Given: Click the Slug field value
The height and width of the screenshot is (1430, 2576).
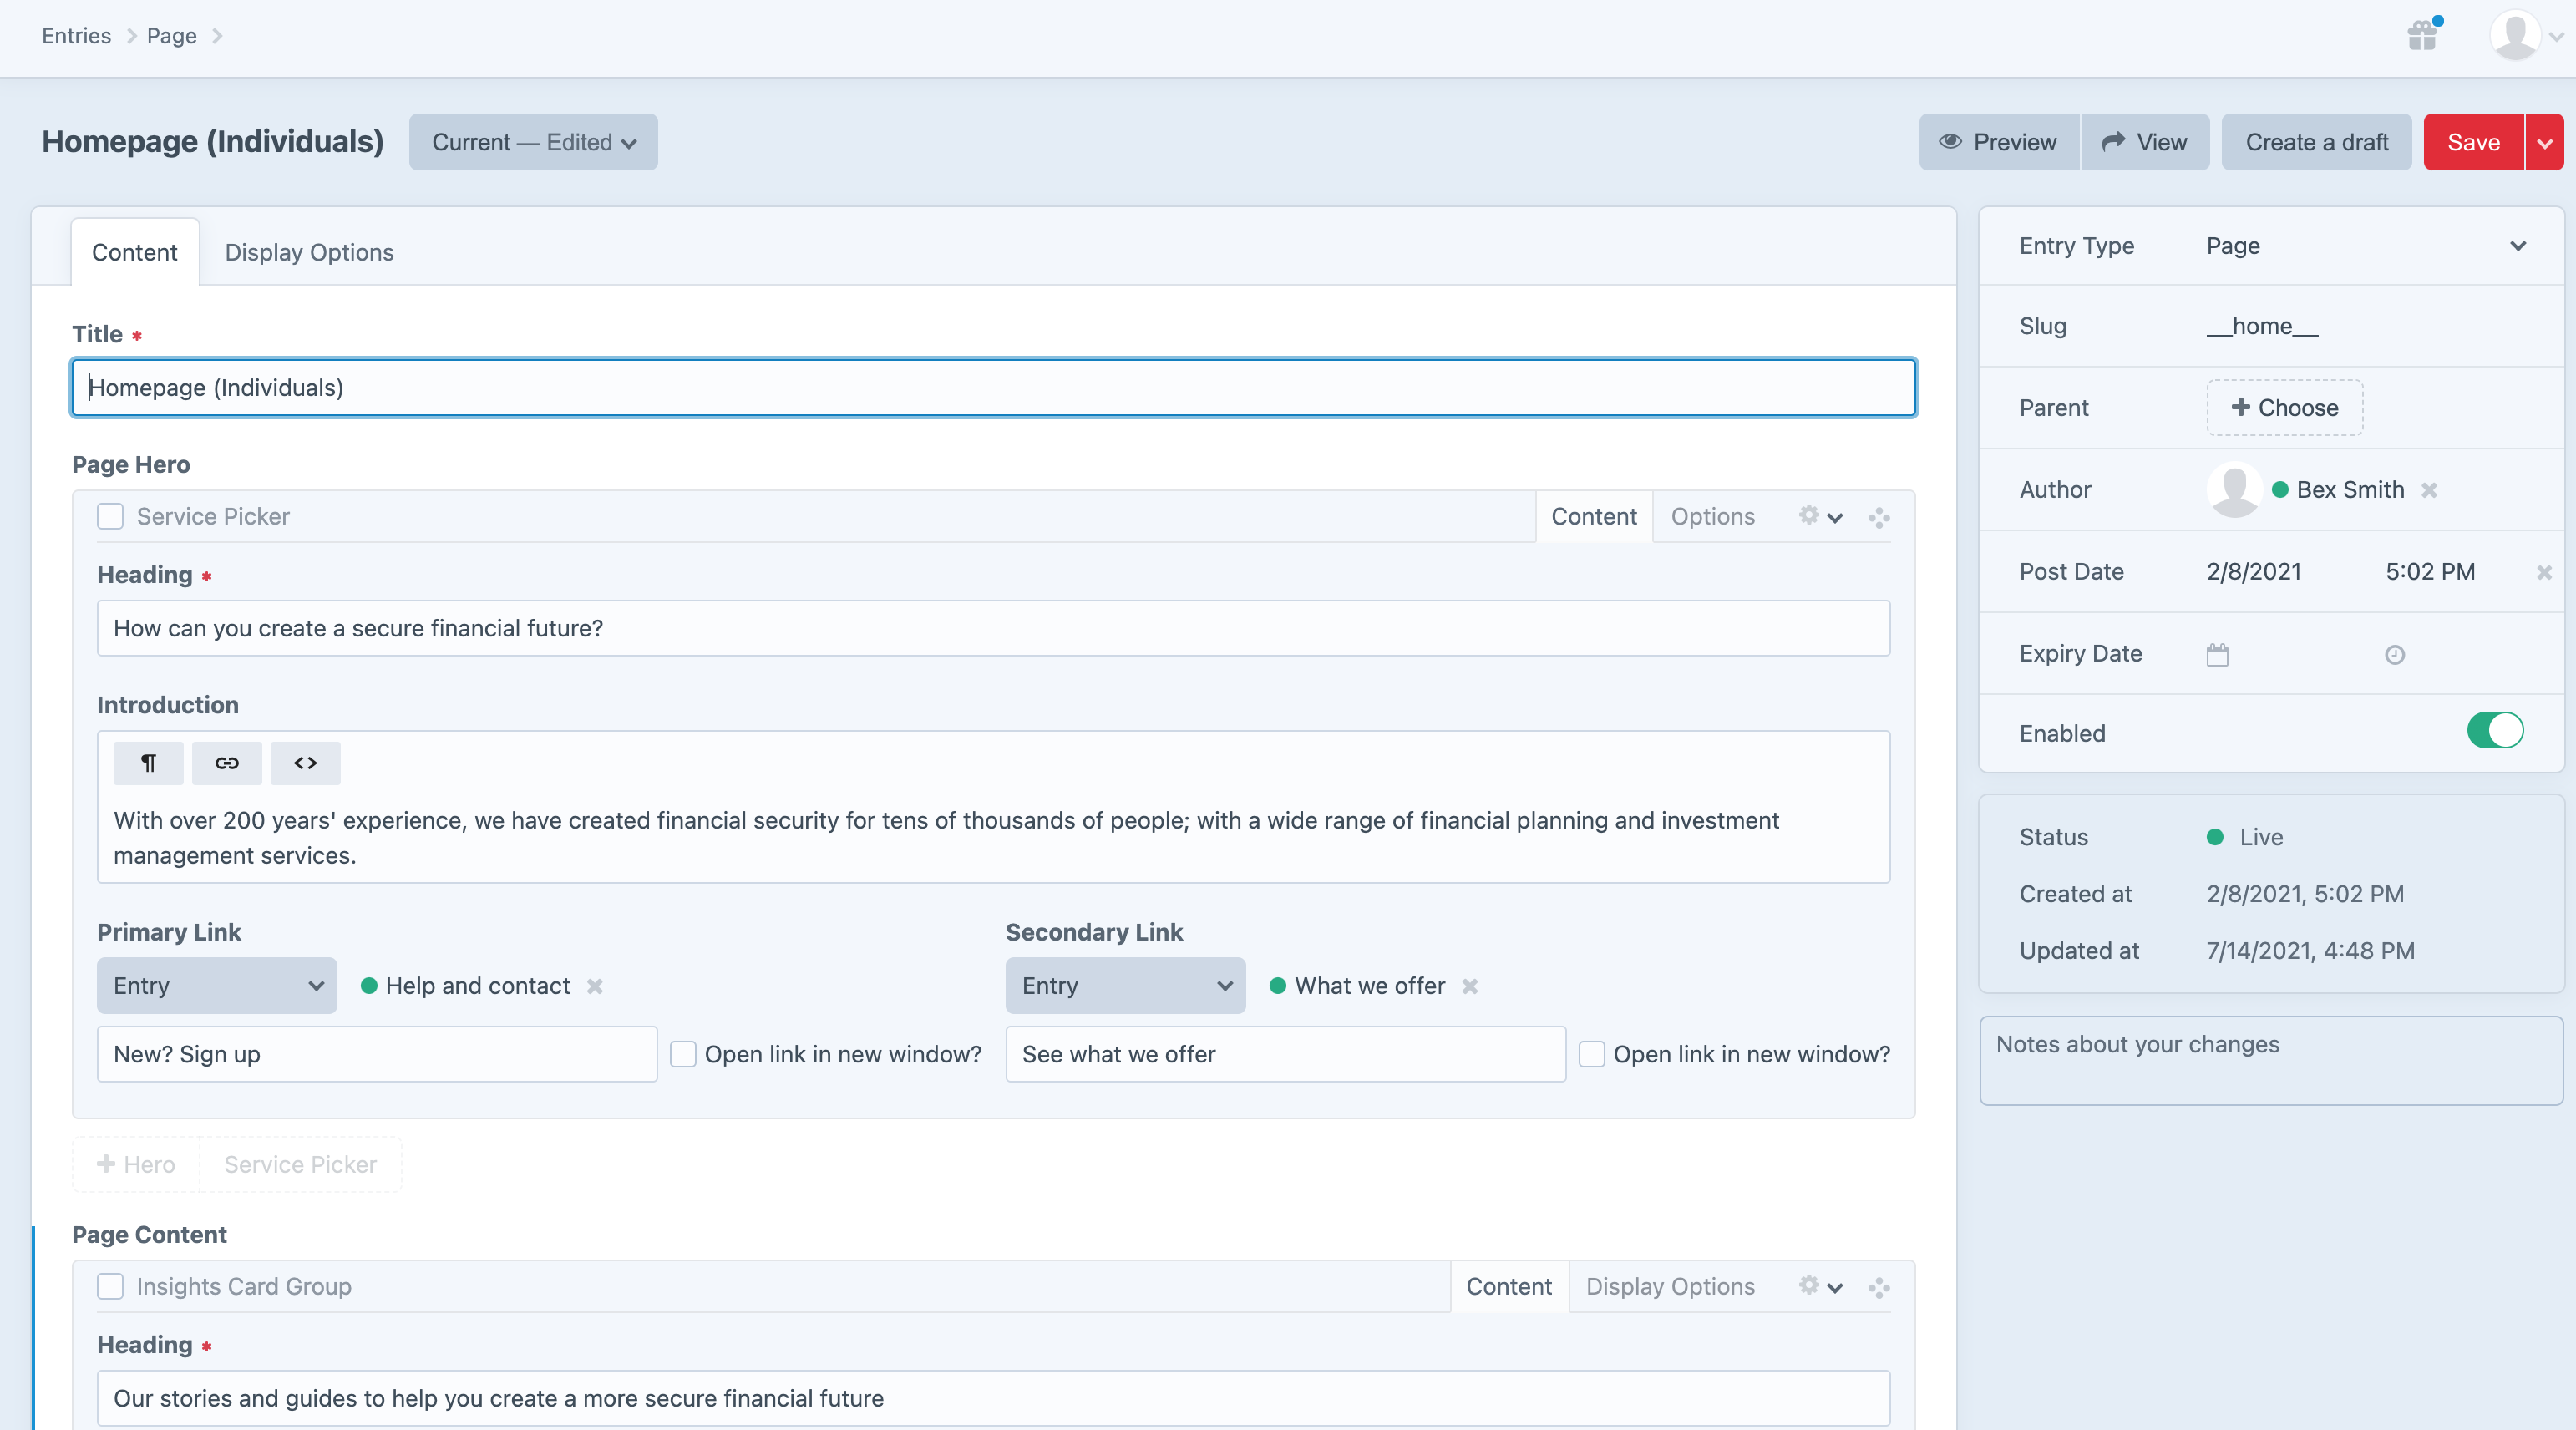Looking at the screenshot, I should coord(2262,326).
